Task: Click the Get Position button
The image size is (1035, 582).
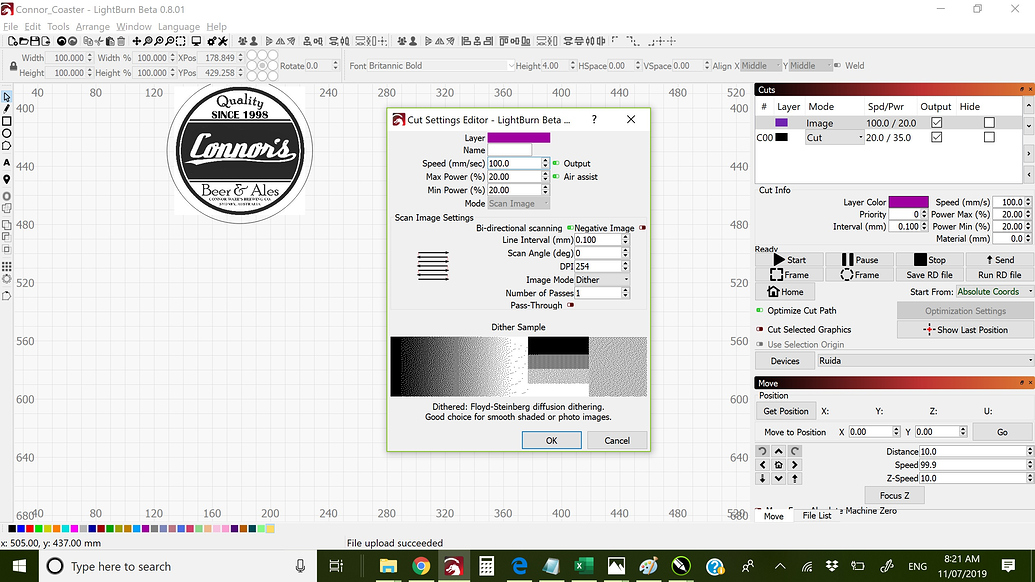Action: (785, 411)
